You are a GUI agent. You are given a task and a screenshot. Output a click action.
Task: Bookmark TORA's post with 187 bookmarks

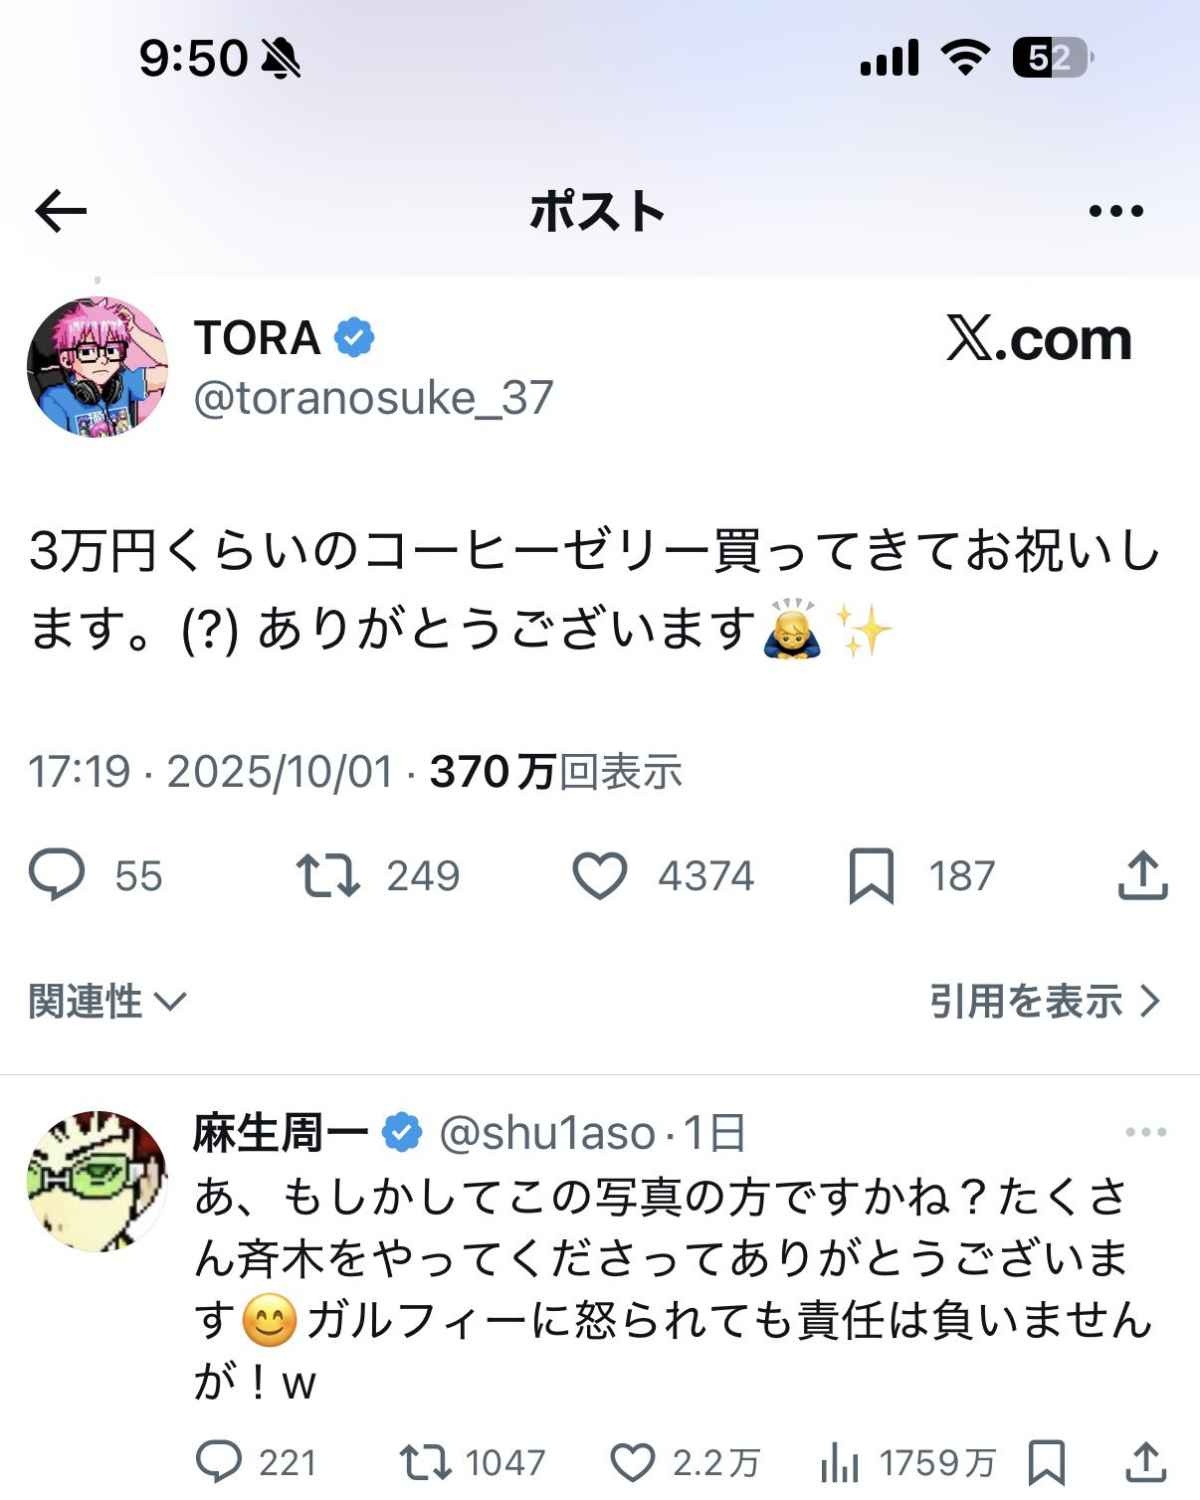point(871,876)
